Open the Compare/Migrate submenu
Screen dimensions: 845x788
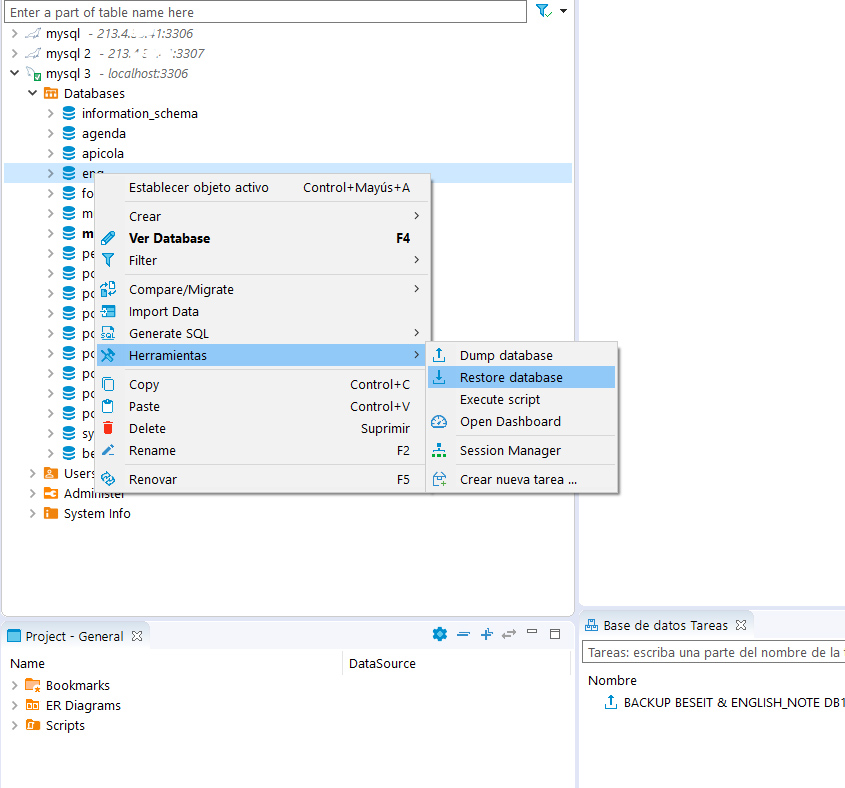coord(181,290)
